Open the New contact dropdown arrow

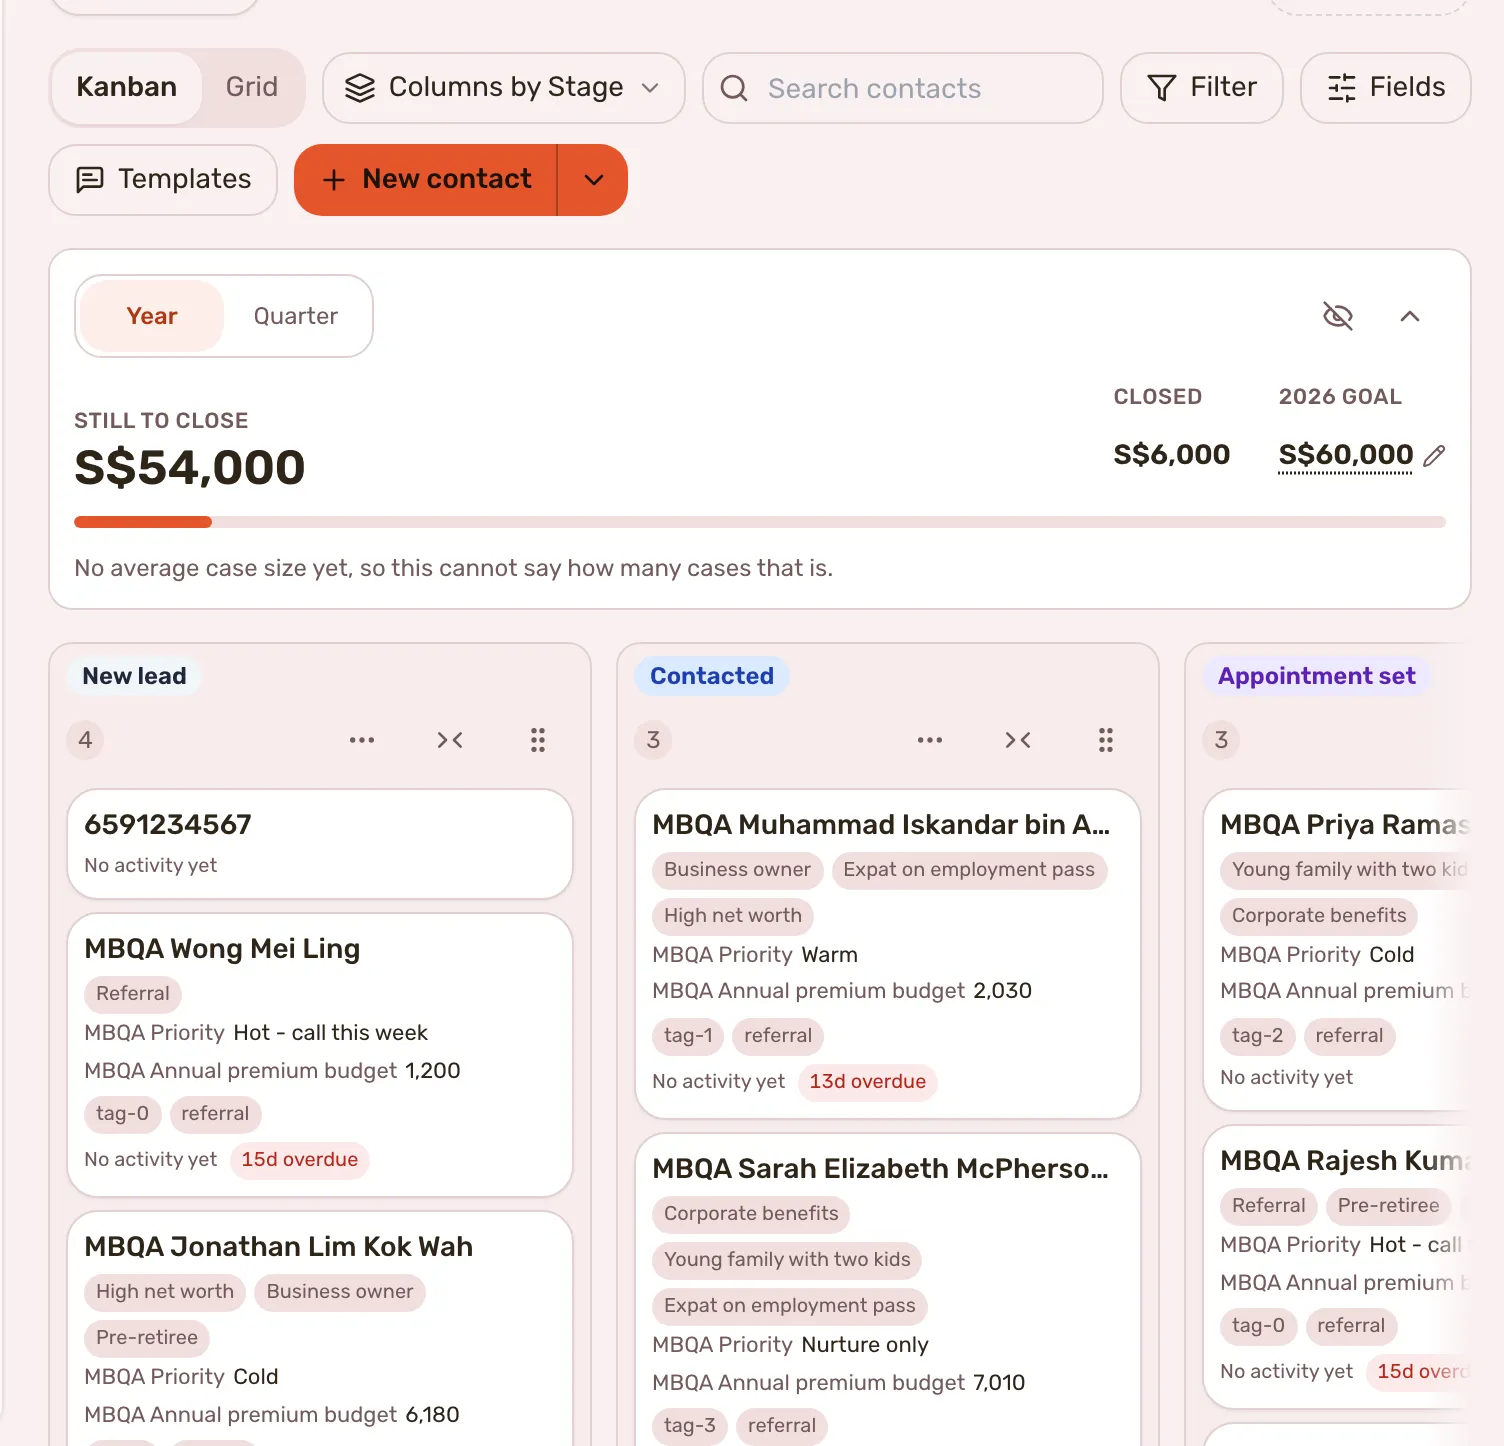[x=593, y=180]
